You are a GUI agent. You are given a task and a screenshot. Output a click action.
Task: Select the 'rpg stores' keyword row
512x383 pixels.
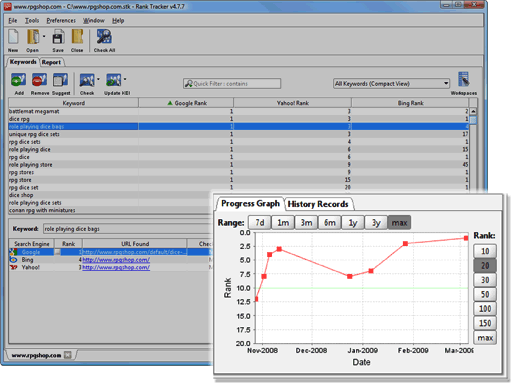coord(239,172)
